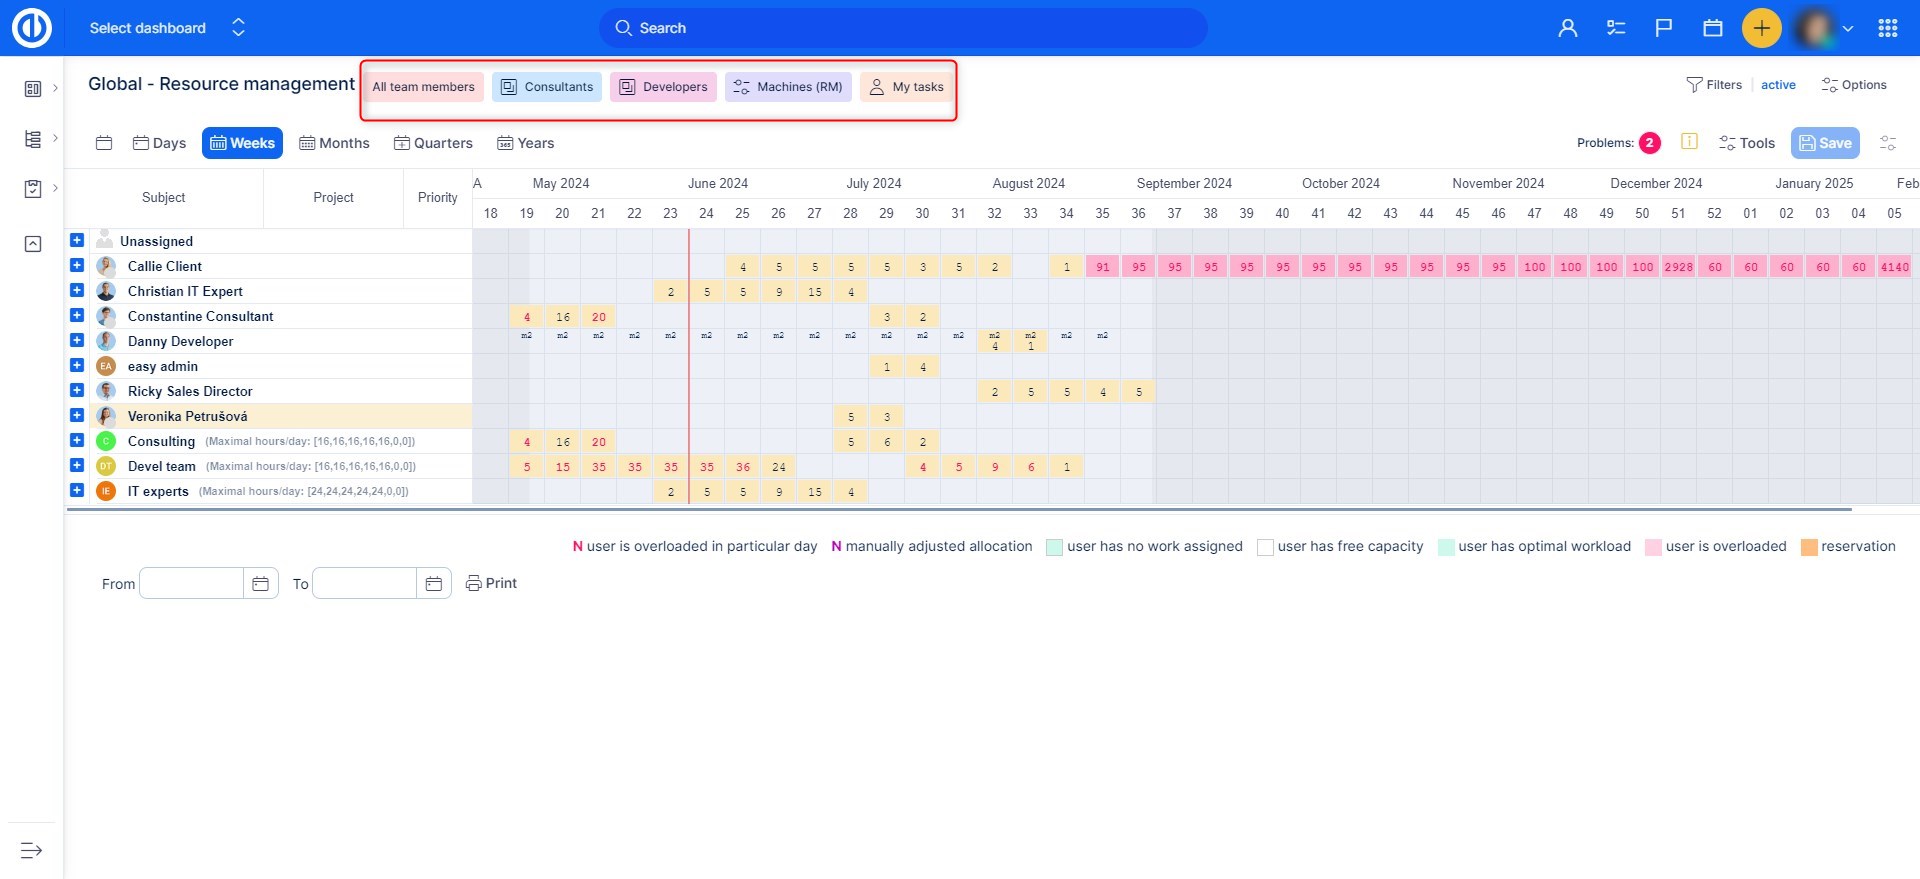
Task: Open the apps grid menu icon
Action: point(1888,28)
